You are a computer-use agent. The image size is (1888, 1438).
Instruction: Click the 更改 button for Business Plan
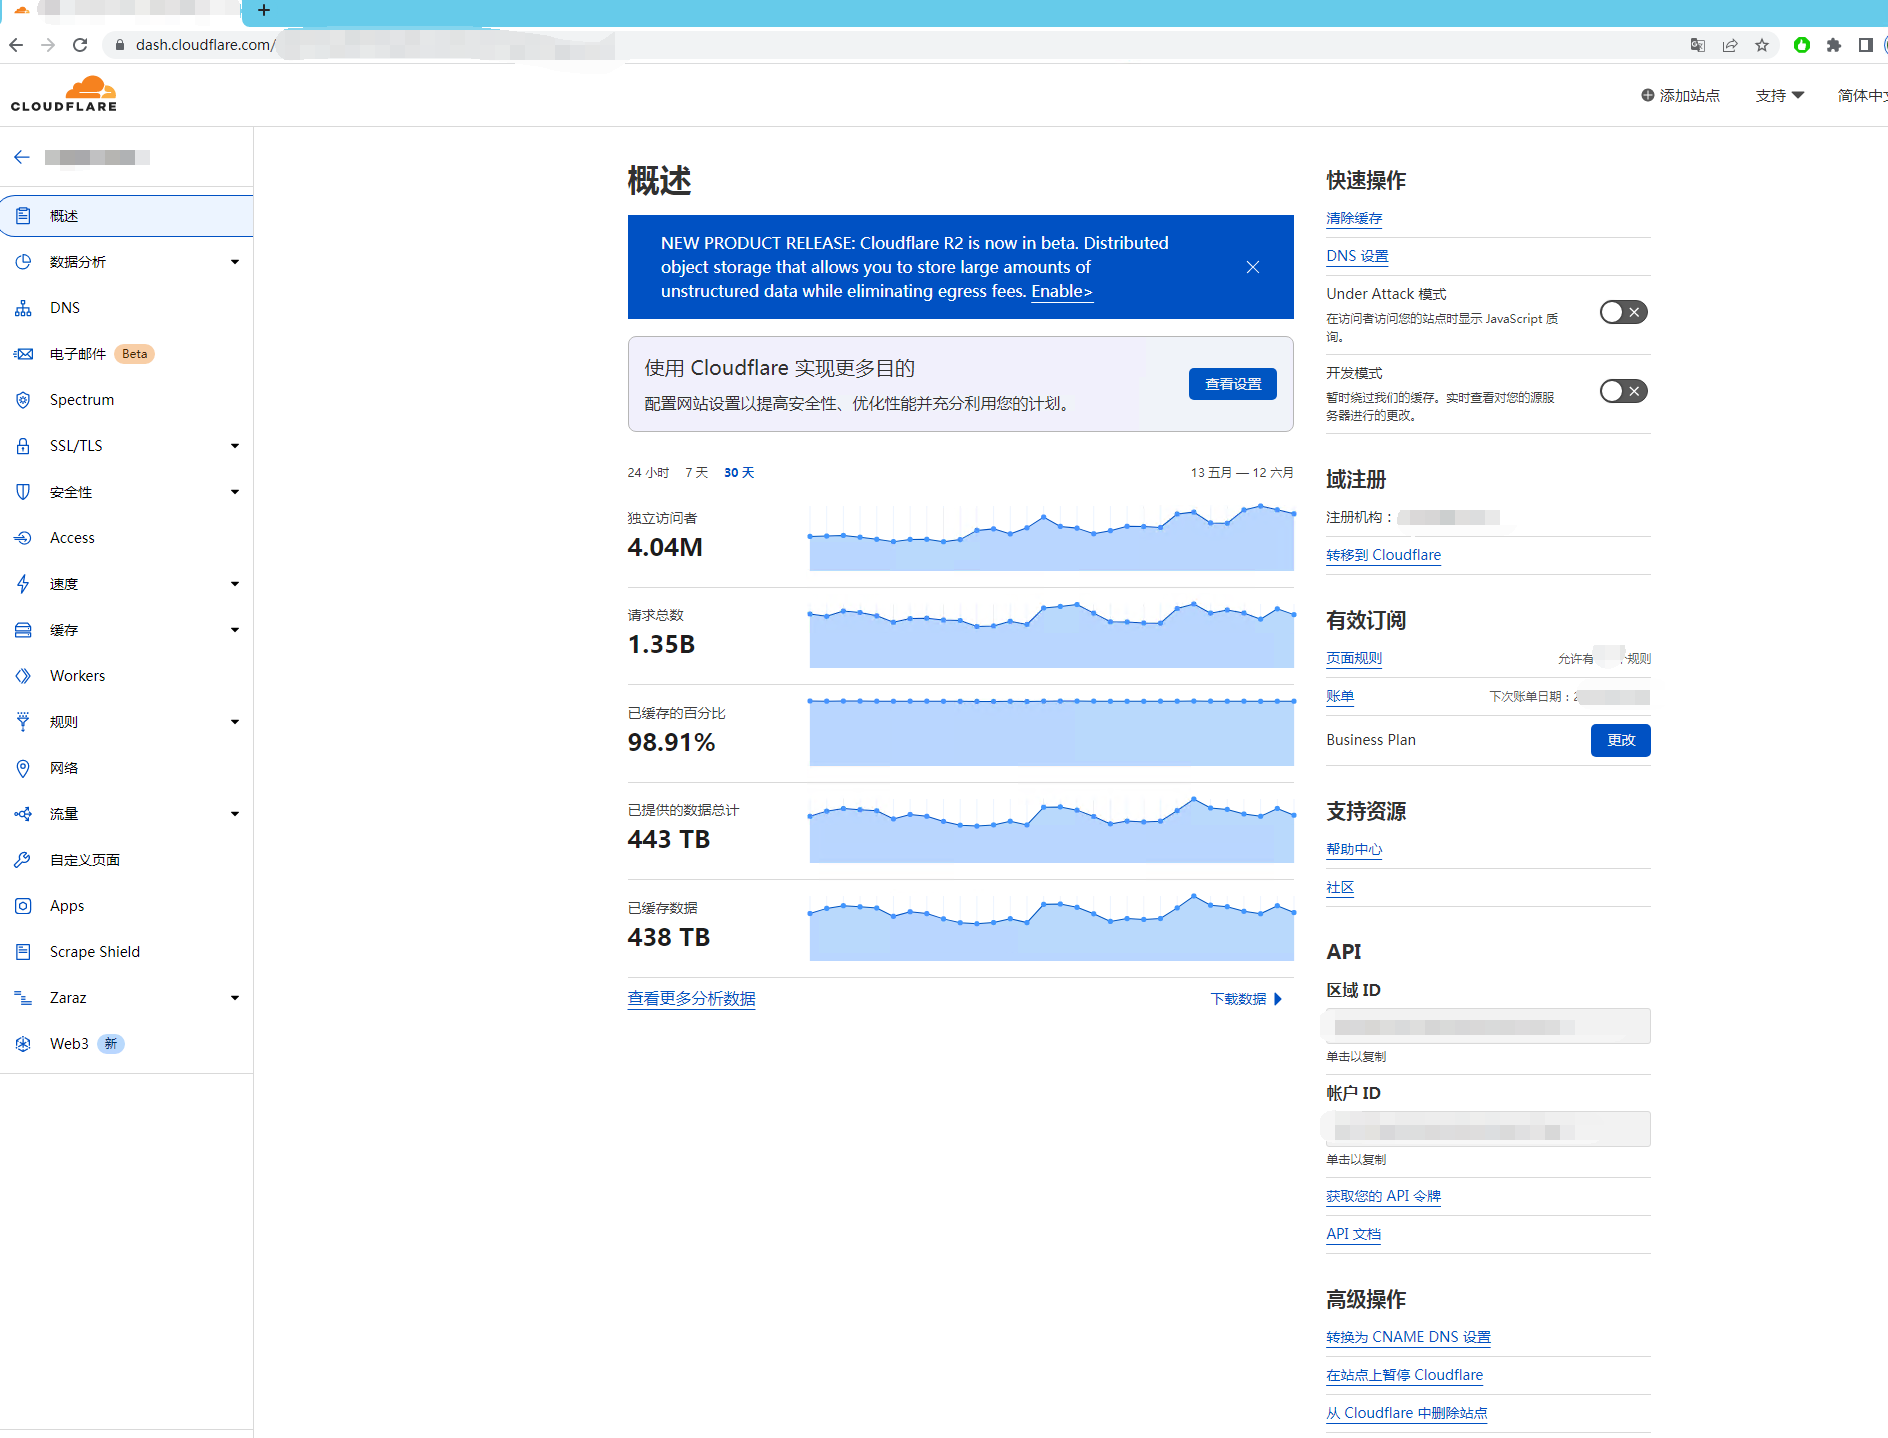pyautogui.click(x=1620, y=741)
